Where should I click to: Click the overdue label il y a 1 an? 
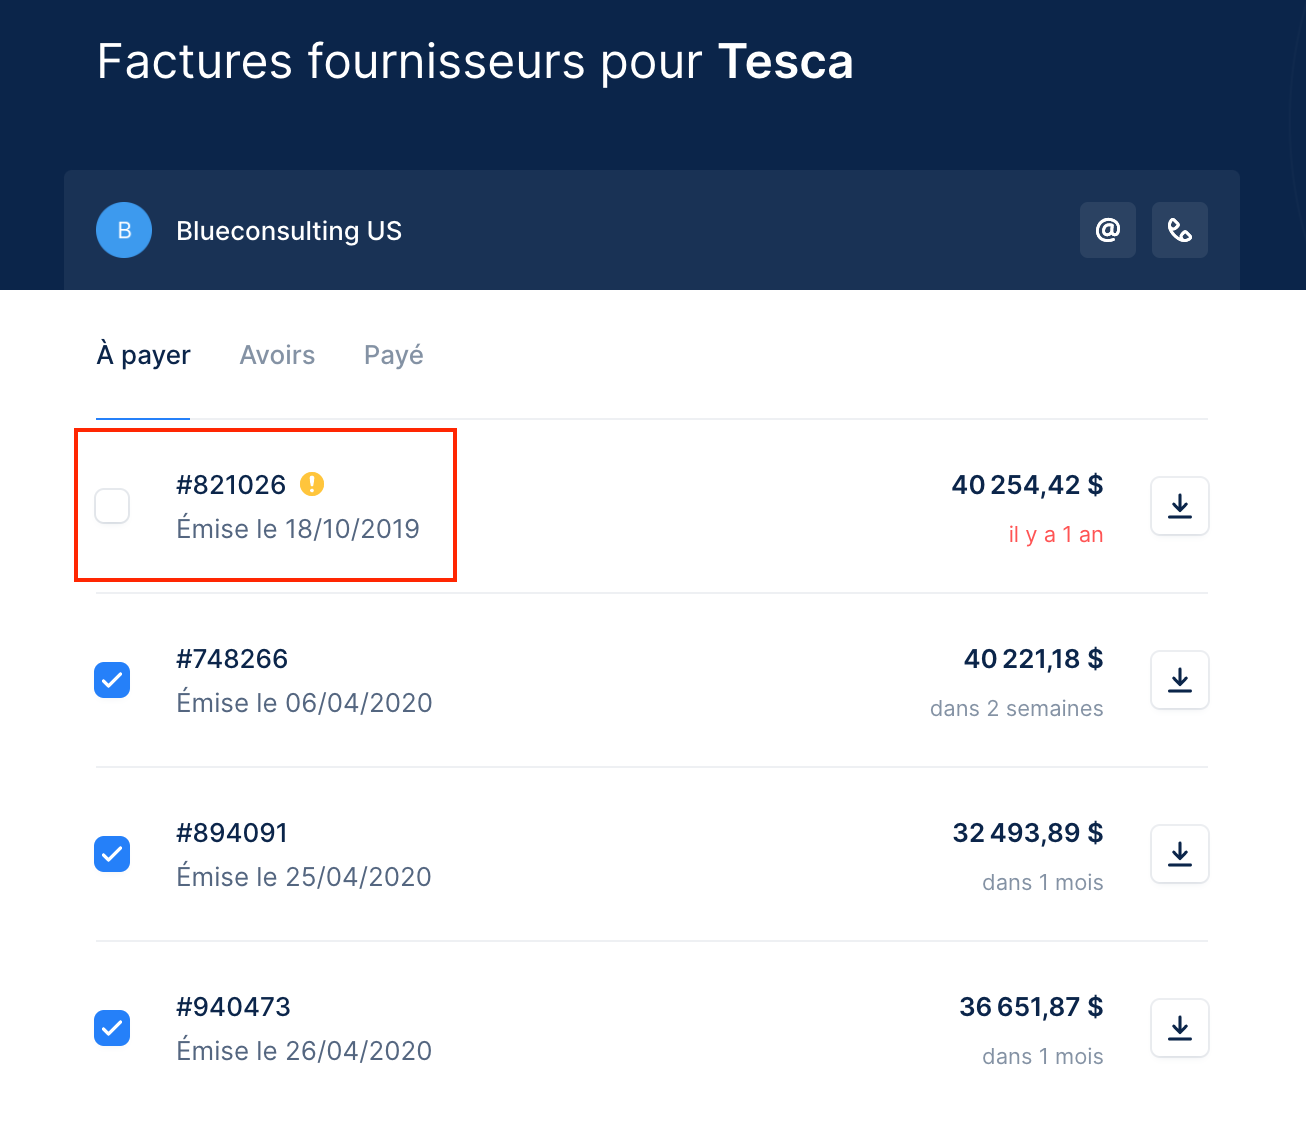1056,535
